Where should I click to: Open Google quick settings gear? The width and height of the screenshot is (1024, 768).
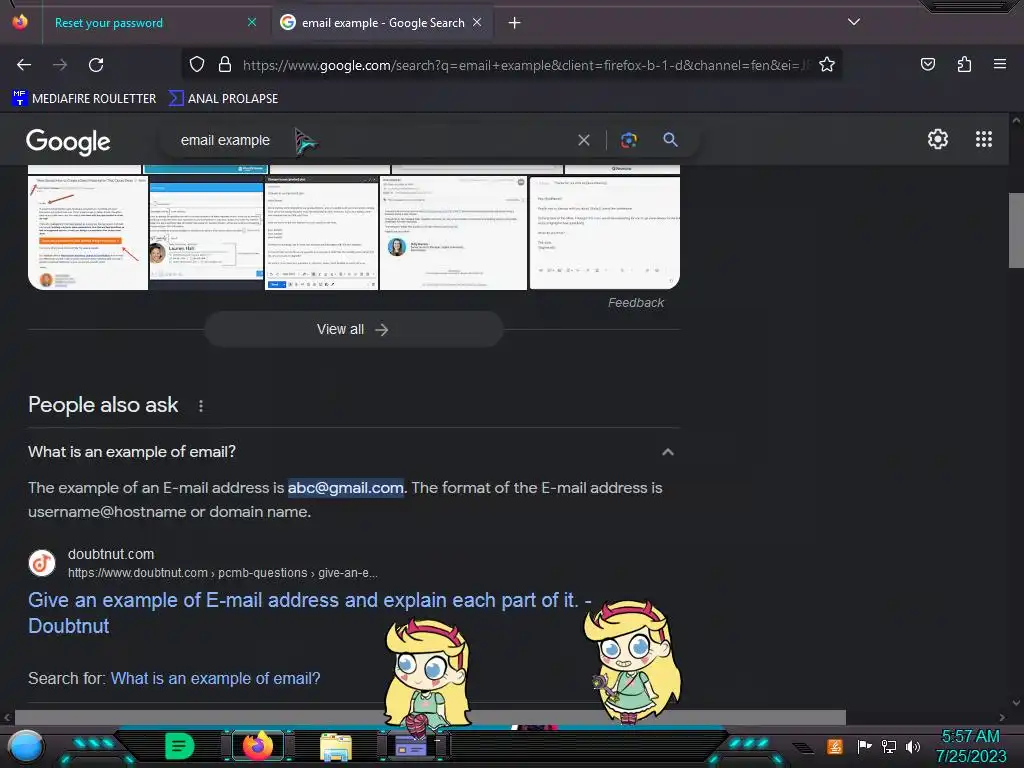[938, 139]
